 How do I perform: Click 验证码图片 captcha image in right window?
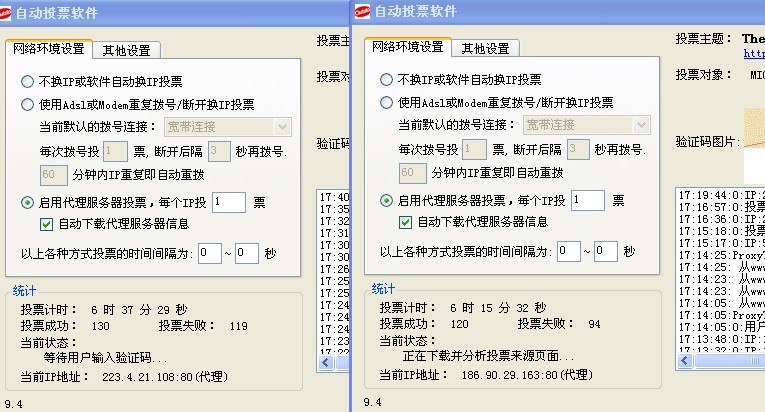(x=754, y=145)
